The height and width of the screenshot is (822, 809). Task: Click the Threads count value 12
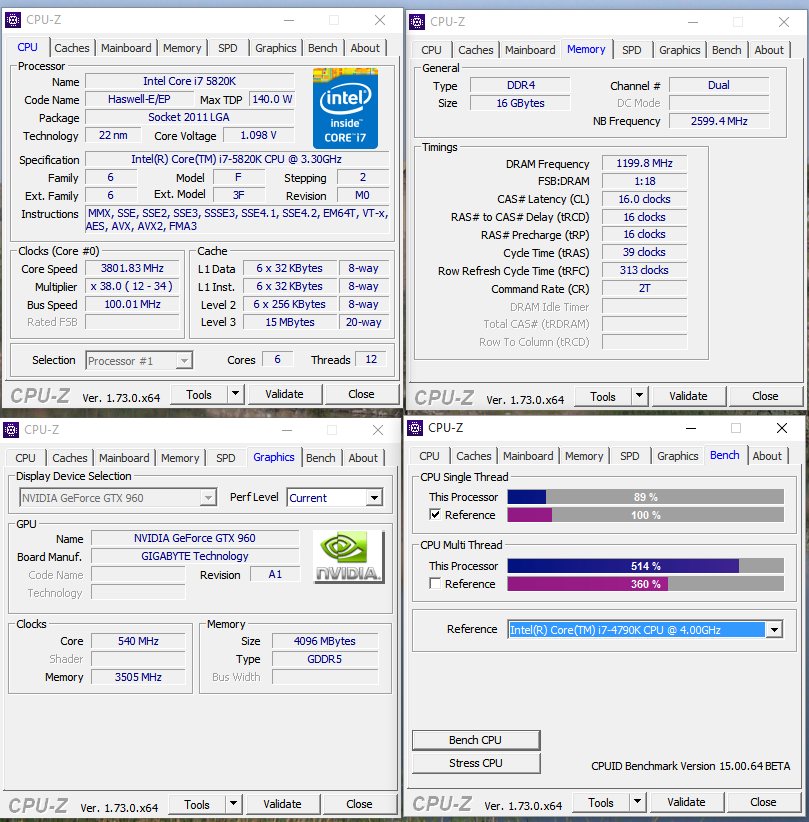click(x=371, y=360)
